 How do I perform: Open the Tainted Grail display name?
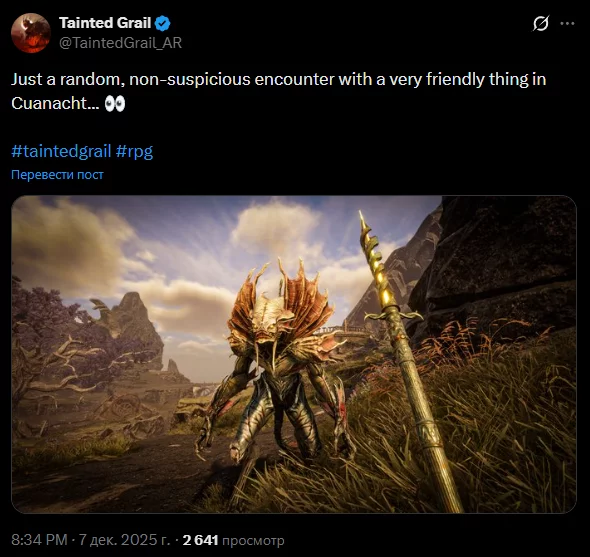(x=105, y=23)
